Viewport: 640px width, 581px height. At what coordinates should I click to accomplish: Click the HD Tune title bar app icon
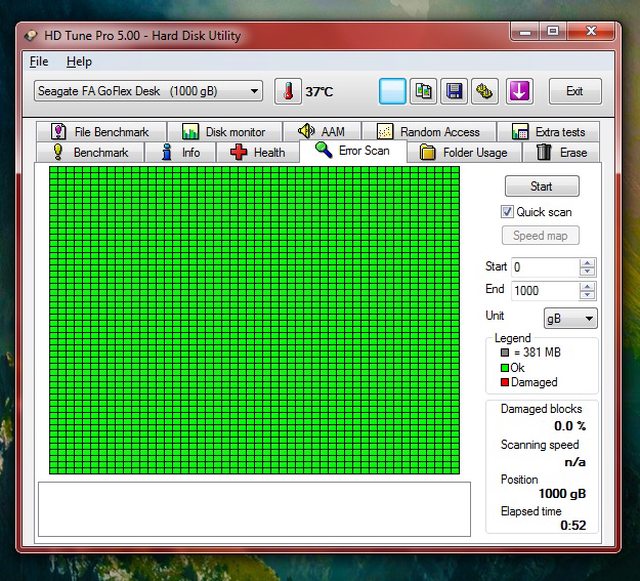[x=31, y=36]
